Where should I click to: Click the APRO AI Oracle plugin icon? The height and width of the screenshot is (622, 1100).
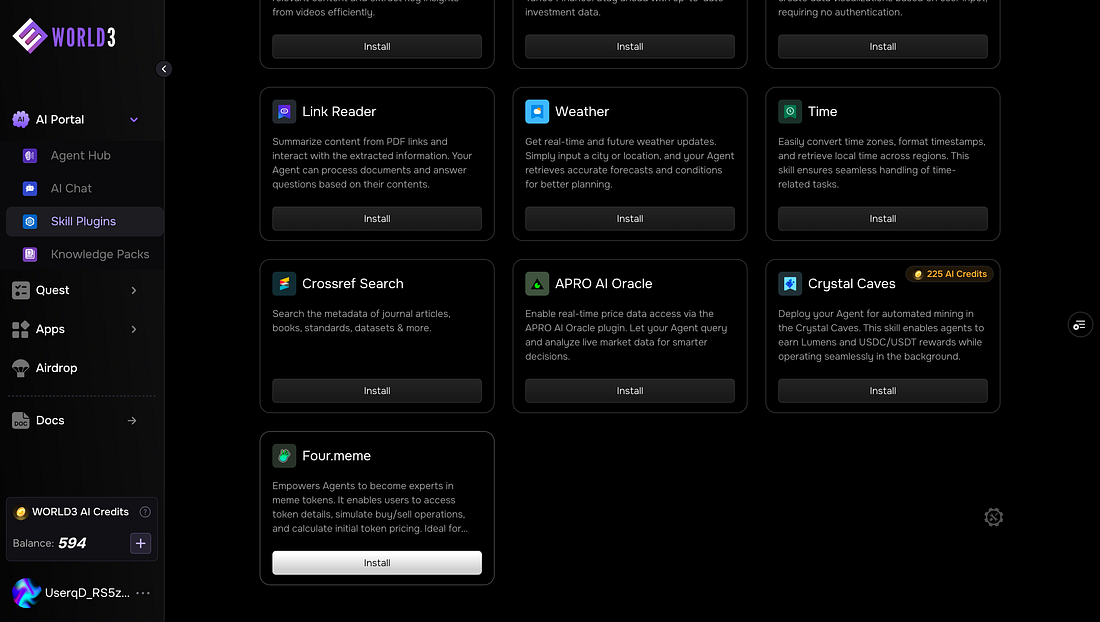[x=537, y=284]
